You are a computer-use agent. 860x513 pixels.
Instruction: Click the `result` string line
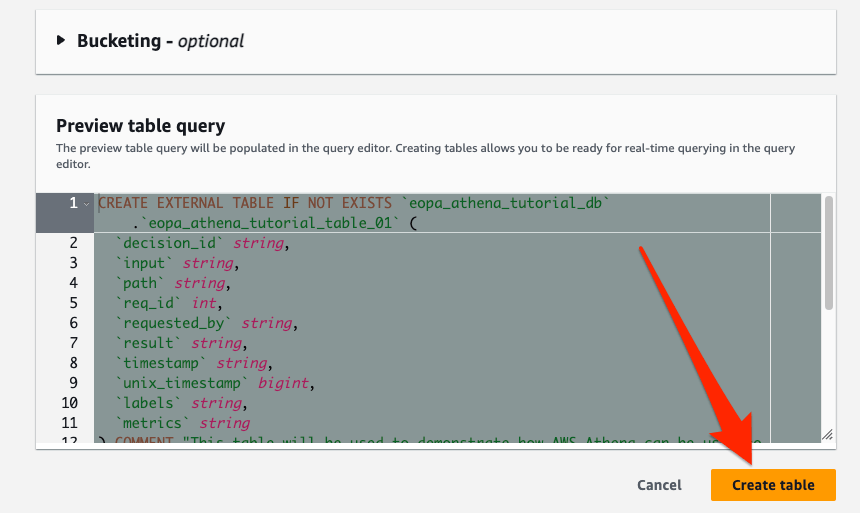point(181,343)
